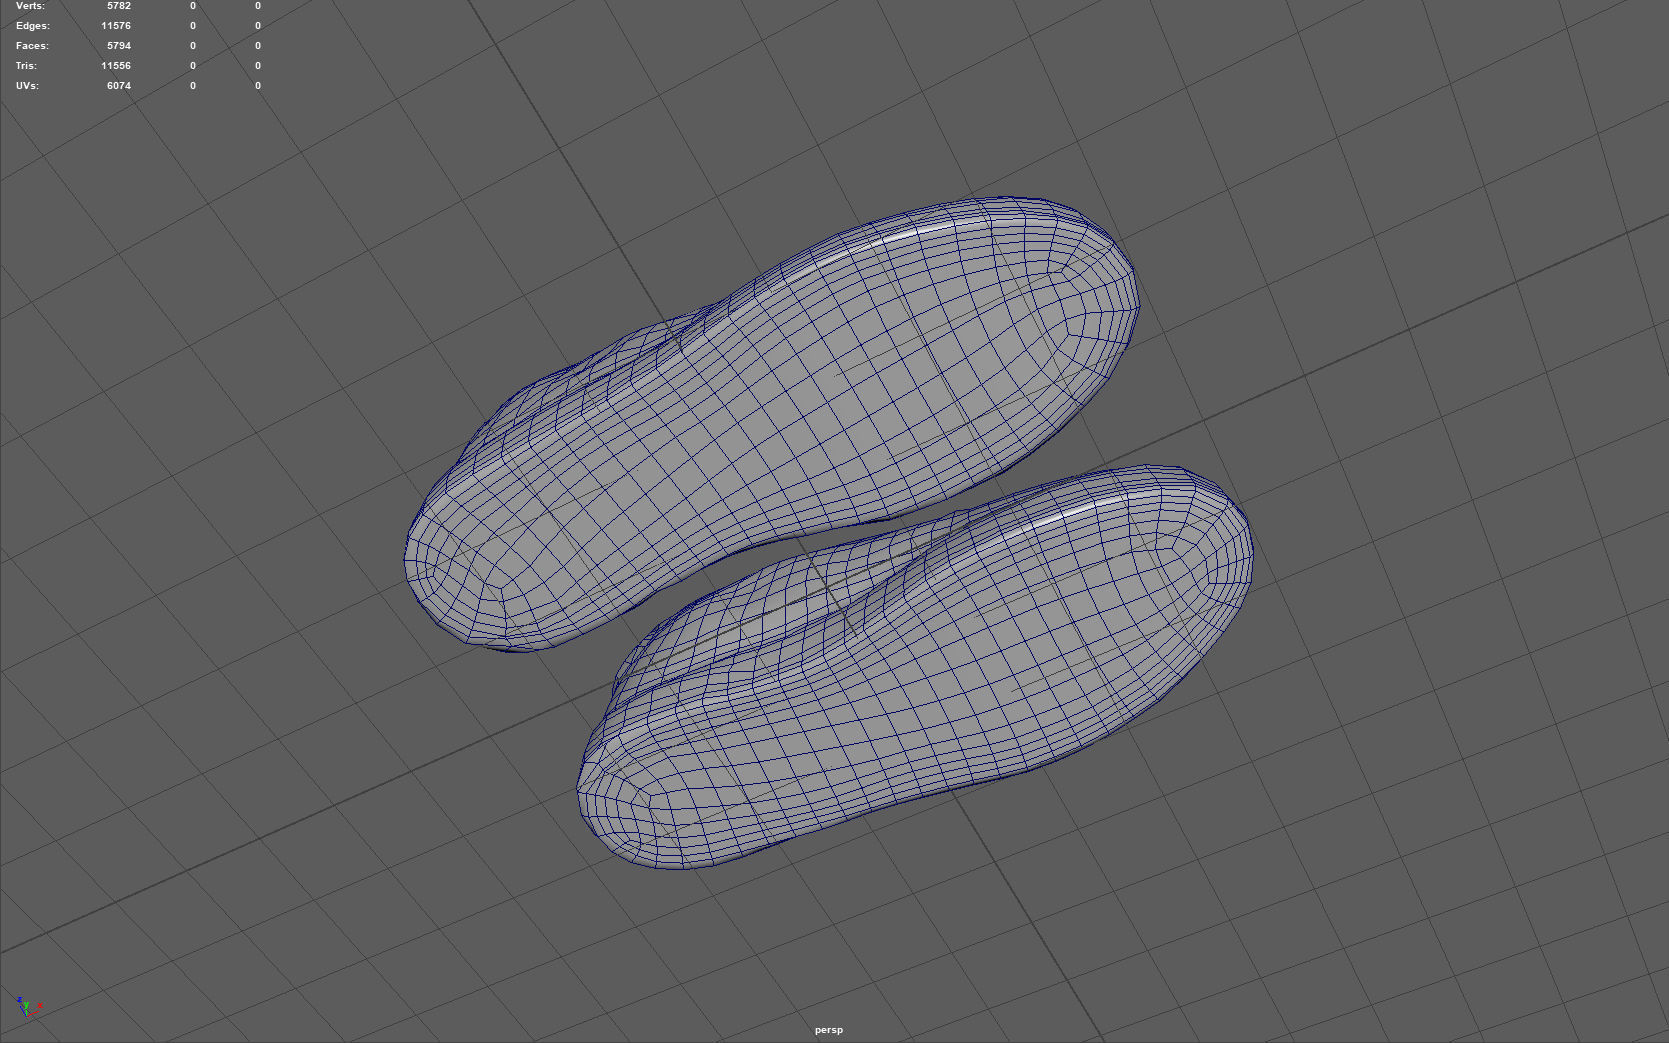Select the Faces: heads-up label
Screen dimensions: 1669x1043
tap(32, 46)
